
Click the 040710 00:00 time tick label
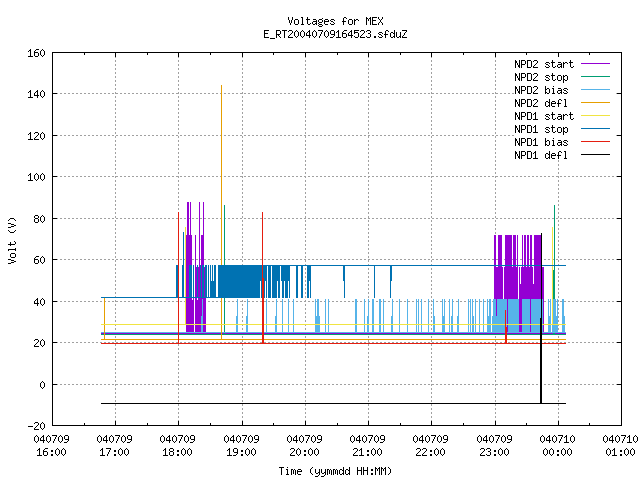558,446
